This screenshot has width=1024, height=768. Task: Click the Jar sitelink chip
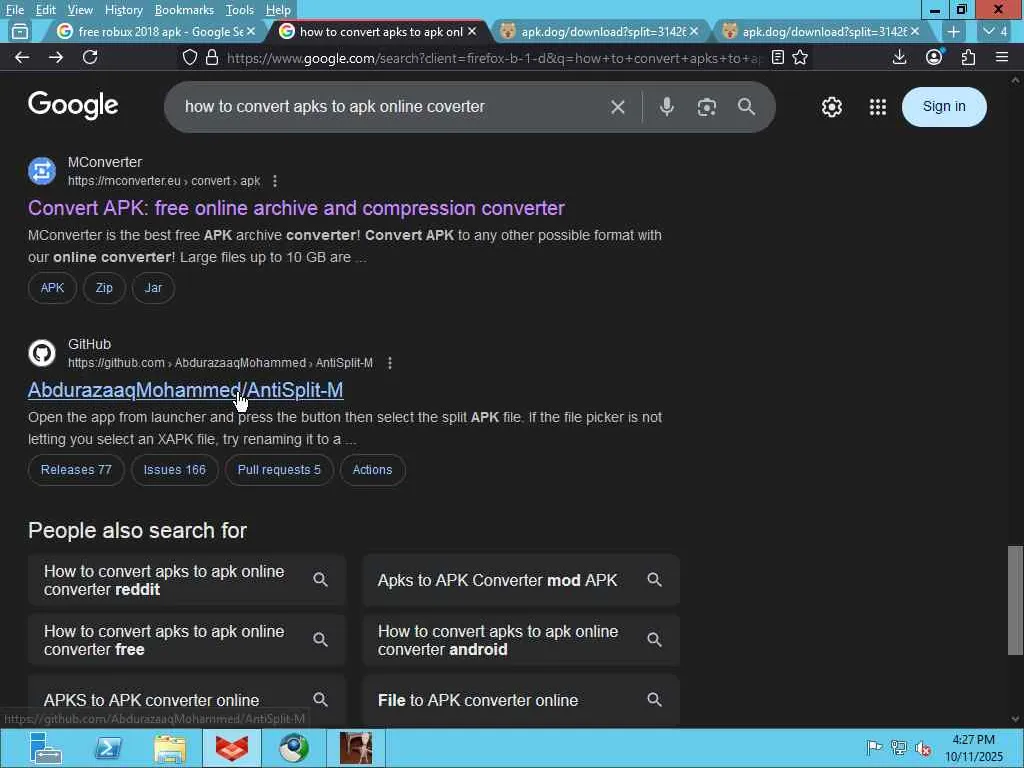[x=153, y=288]
